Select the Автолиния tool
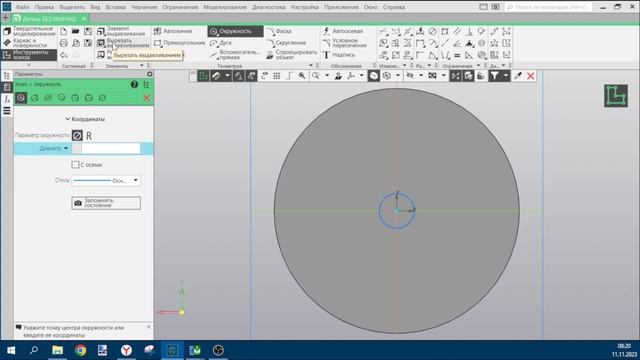The width and height of the screenshot is (640, 360). click(x=173, y=31)
